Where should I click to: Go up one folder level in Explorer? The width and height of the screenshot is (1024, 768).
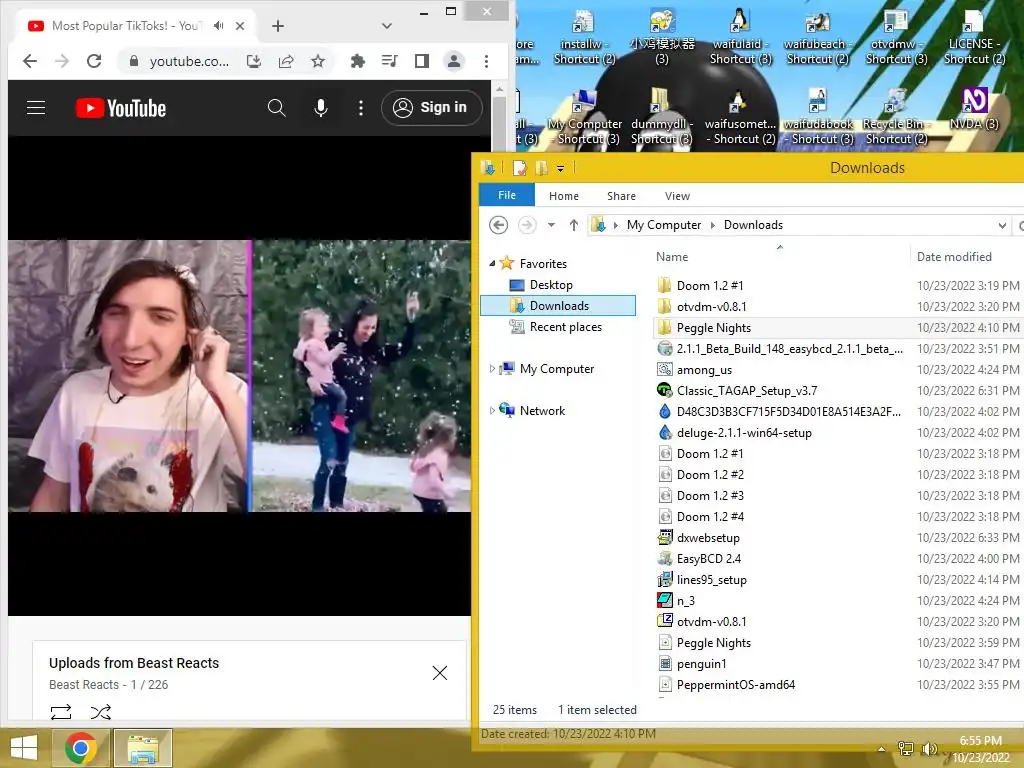coord(573,225)
